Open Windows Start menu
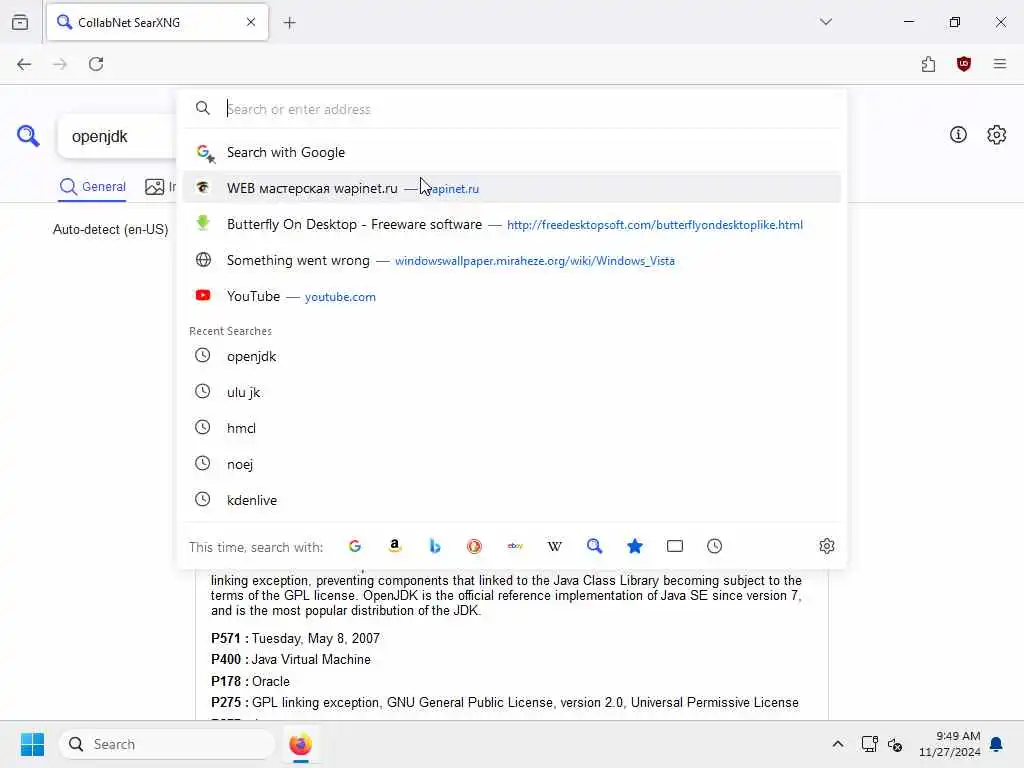 click(x=32, y=744)
